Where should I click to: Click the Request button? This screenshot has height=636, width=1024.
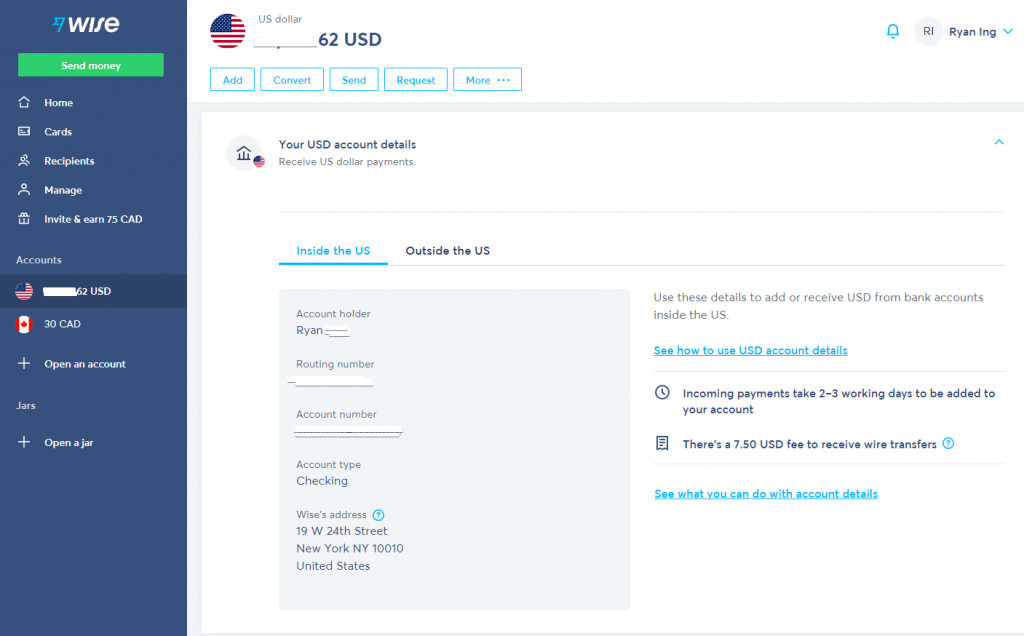416,80
